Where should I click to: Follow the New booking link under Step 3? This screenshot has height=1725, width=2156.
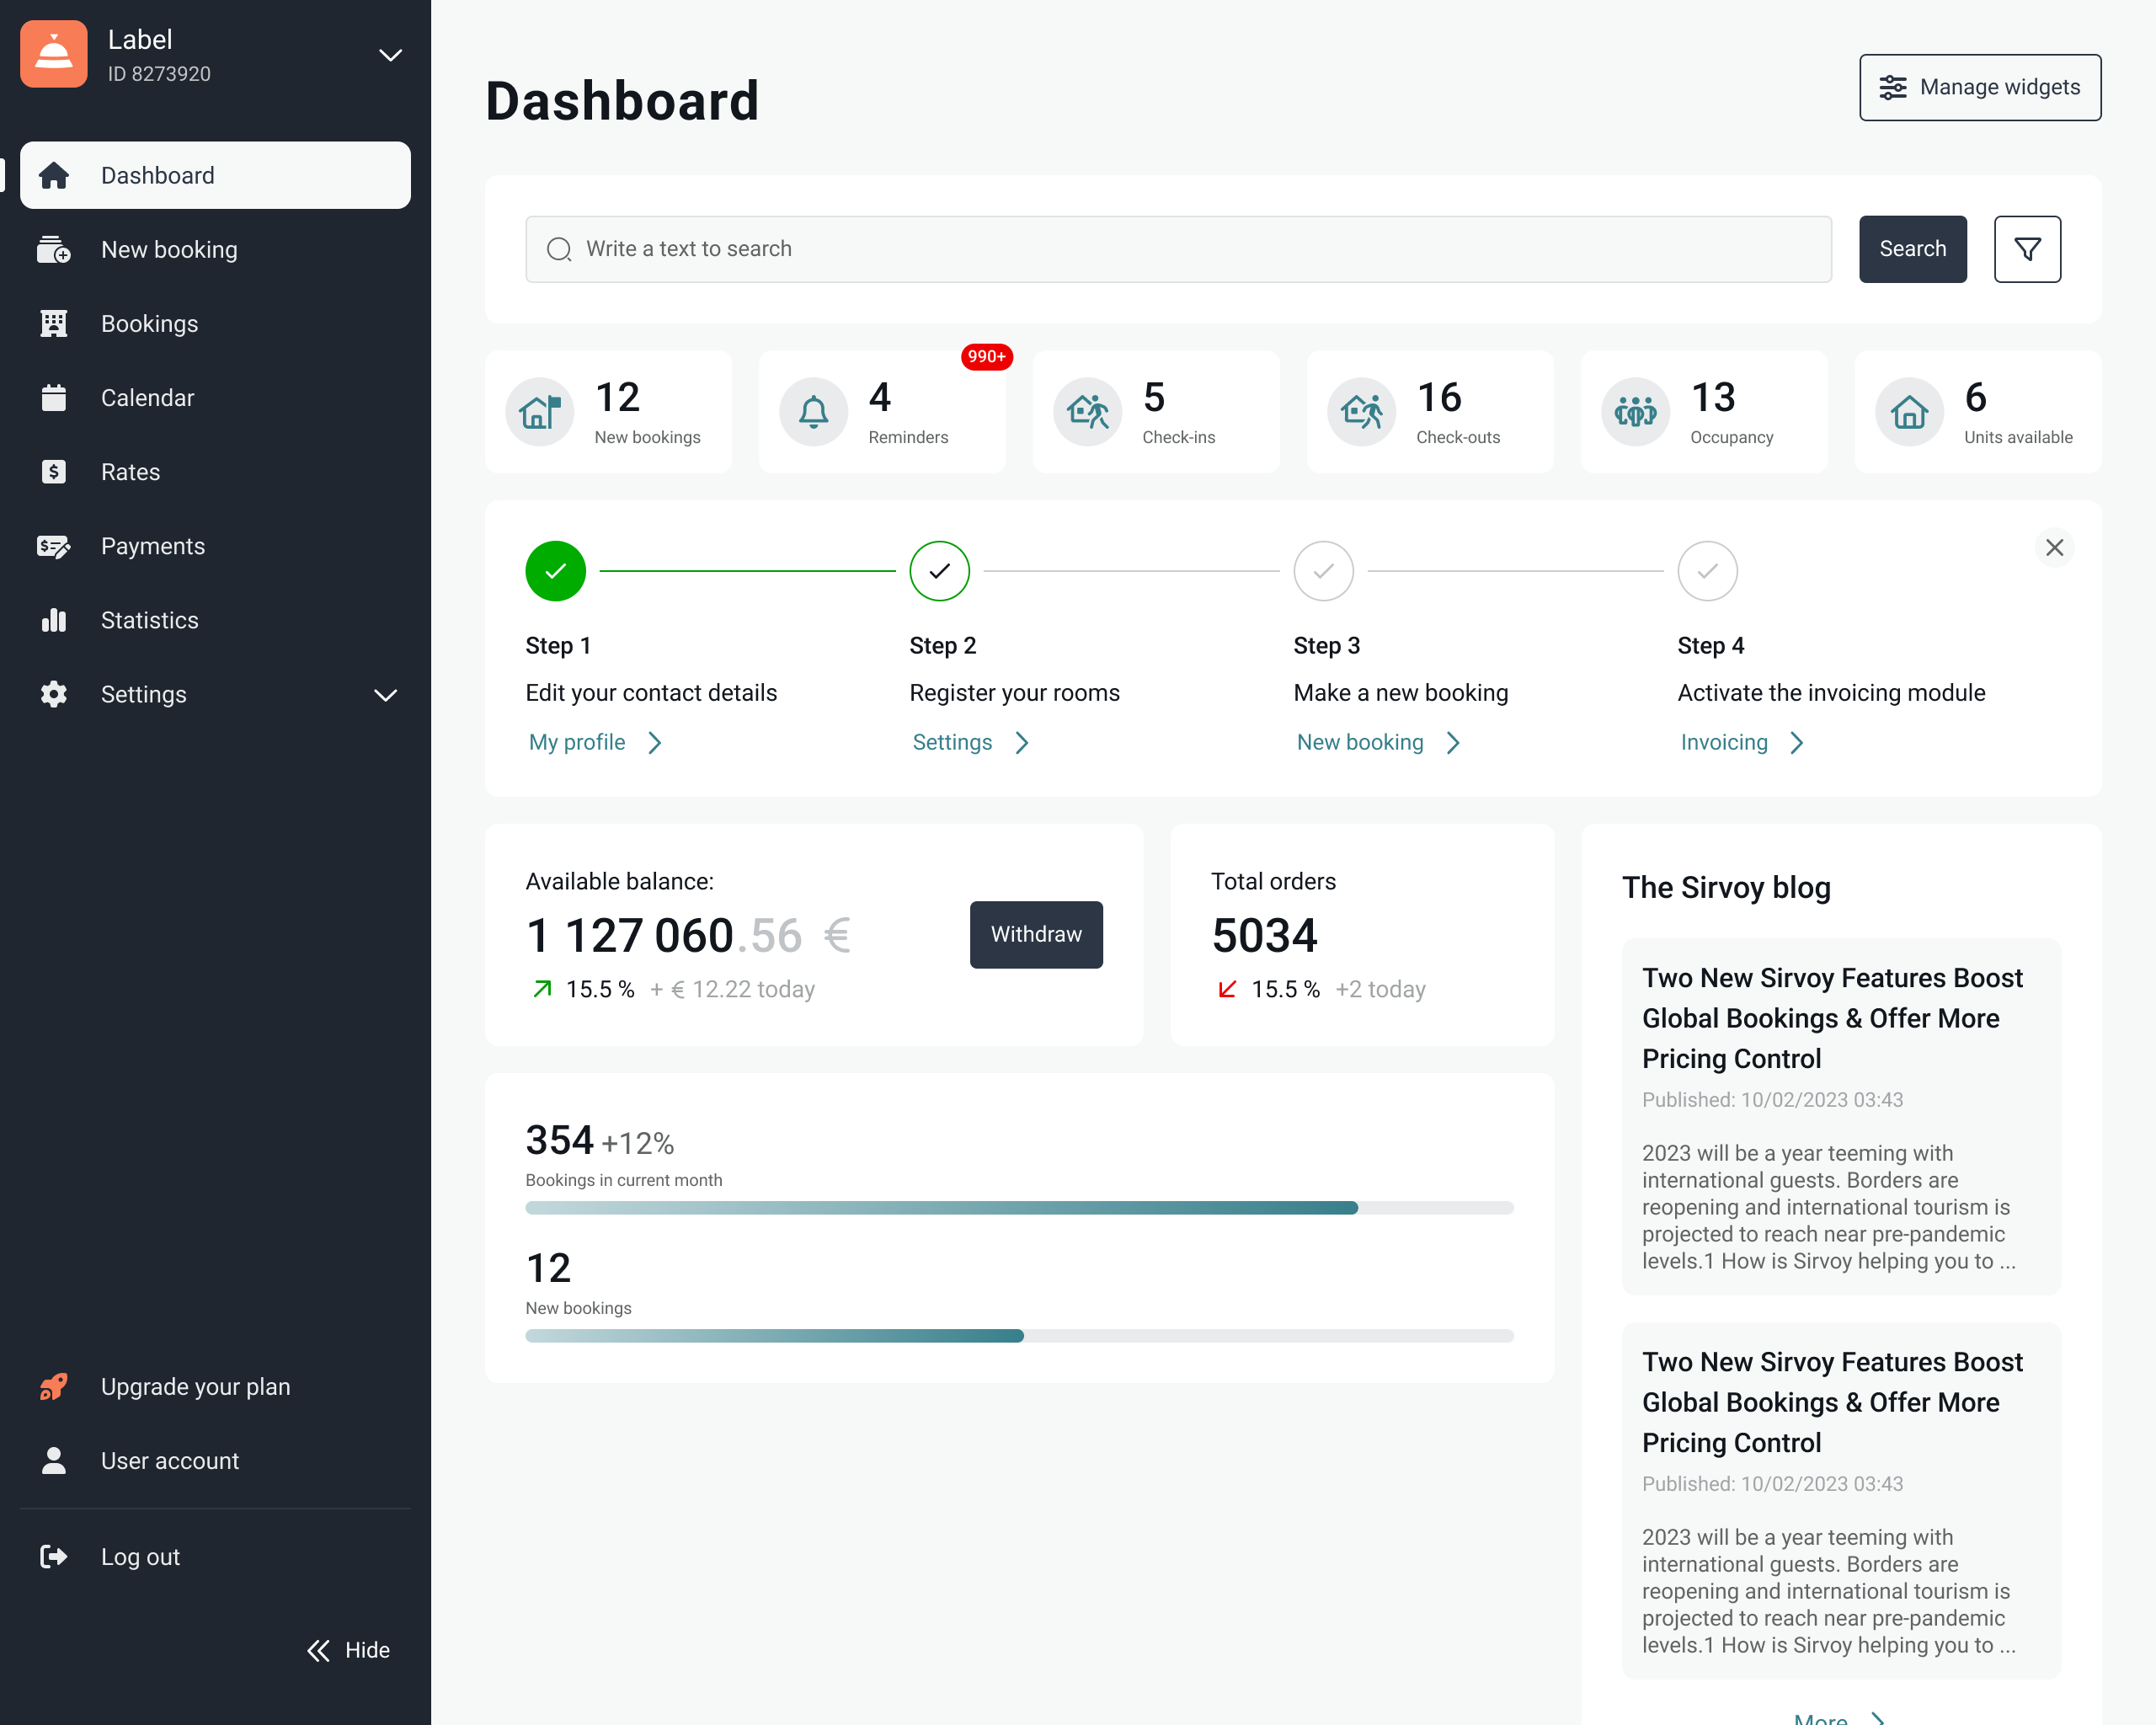click(x=1379, y=742)
